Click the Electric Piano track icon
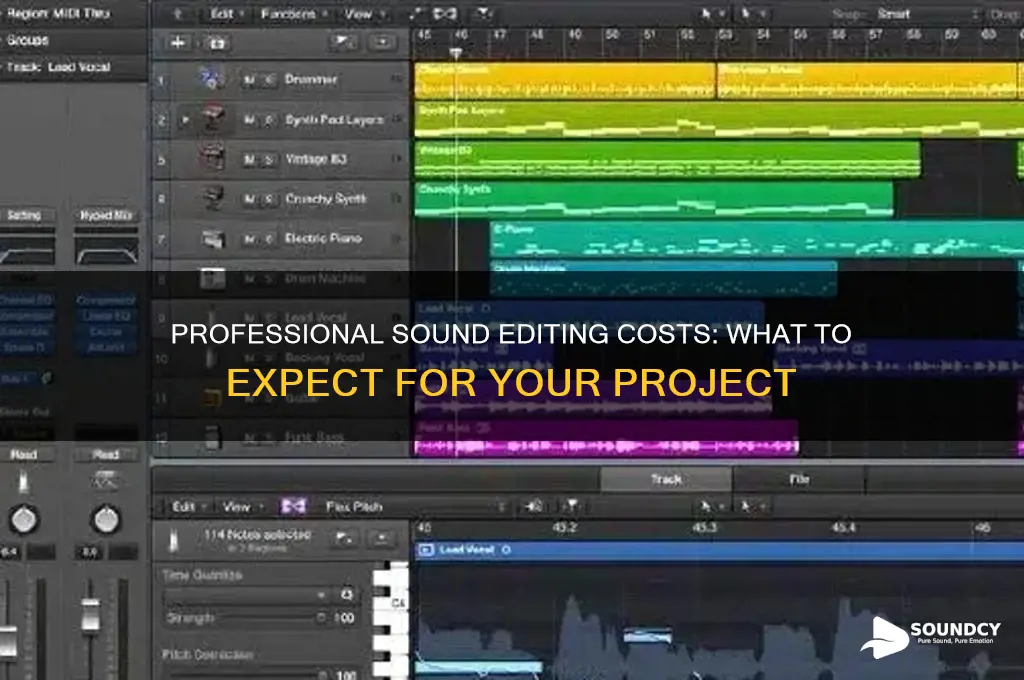The width and height of the screenshot is (1024, 680). tap(212, 238)
